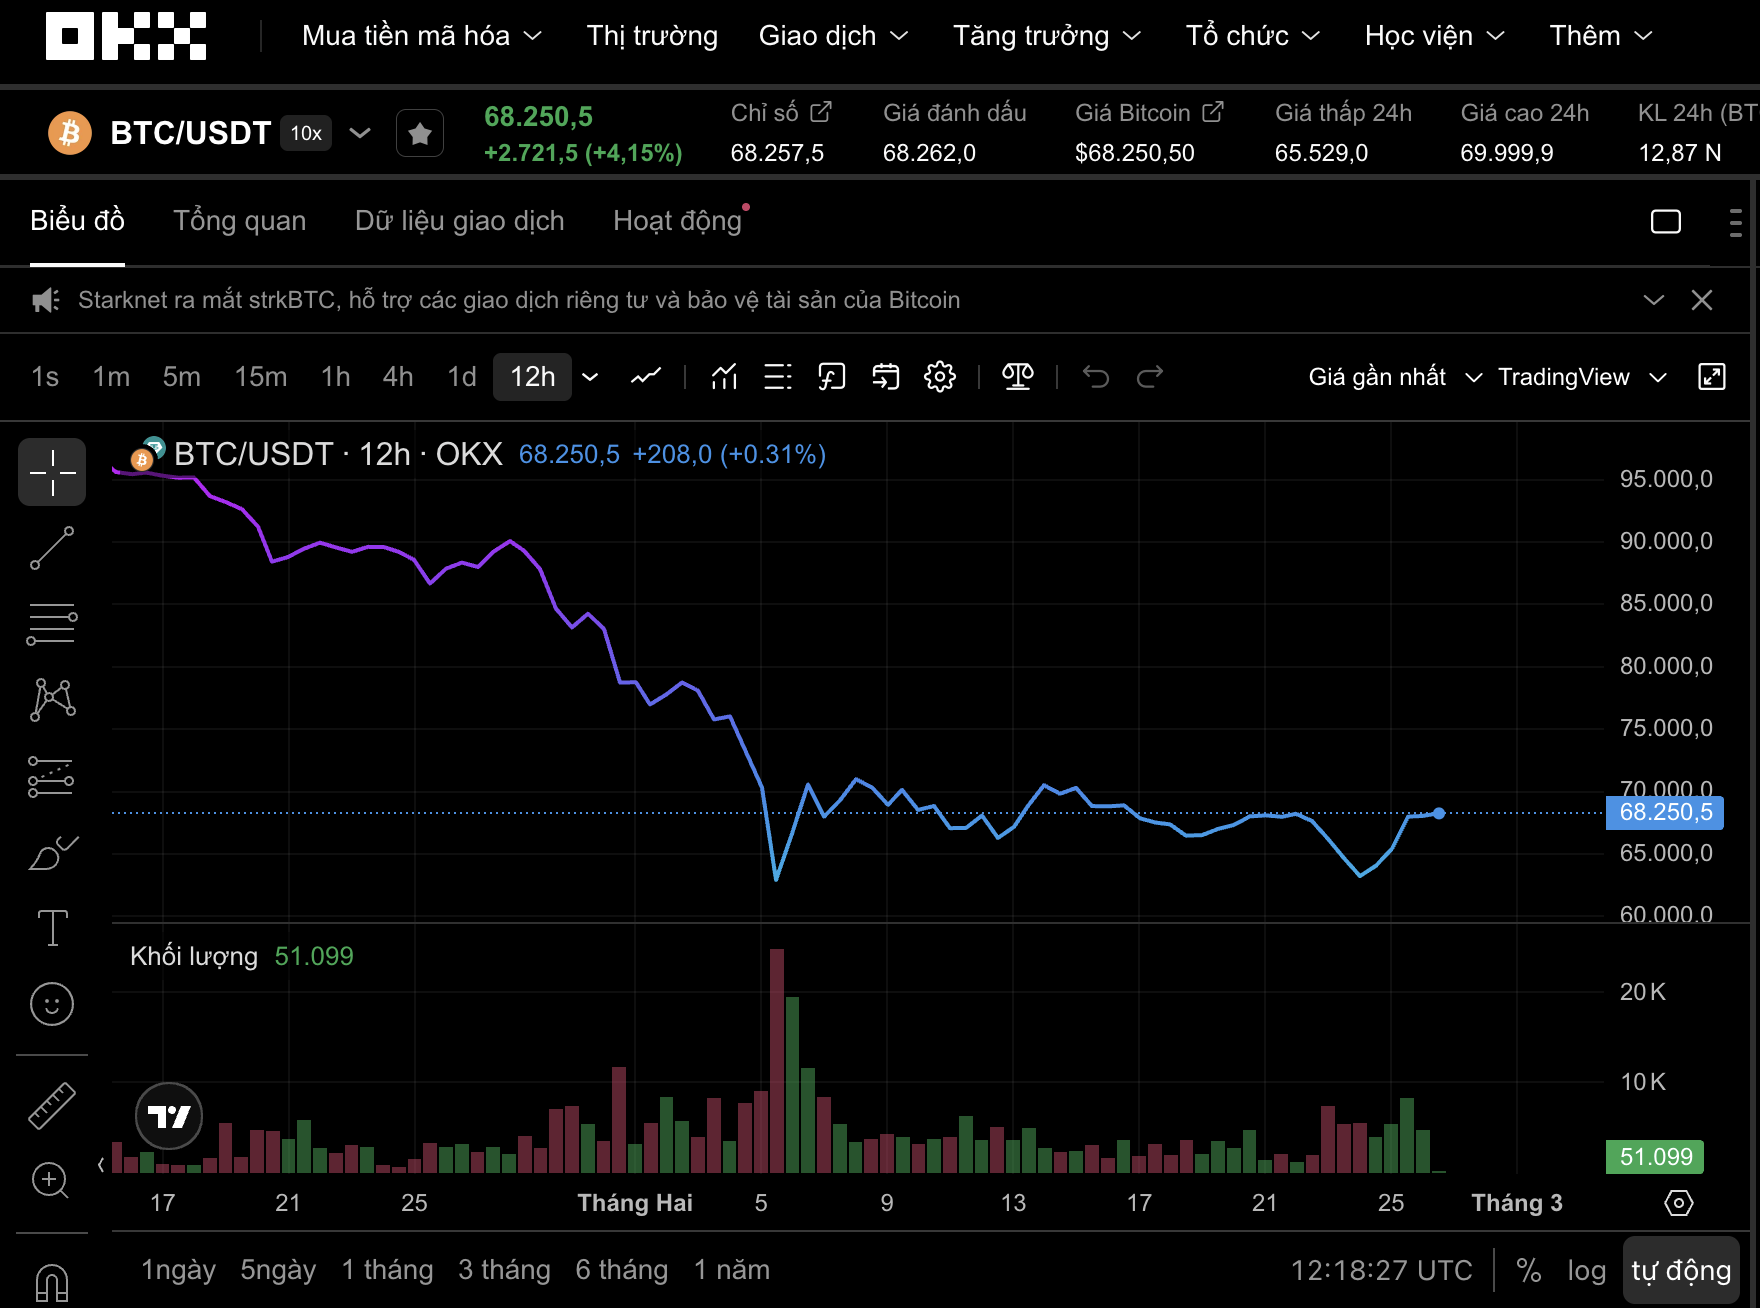Expand the BTC/USDT pair selector arrow
1760x1308 pixels.
click(x=360, y=133)
